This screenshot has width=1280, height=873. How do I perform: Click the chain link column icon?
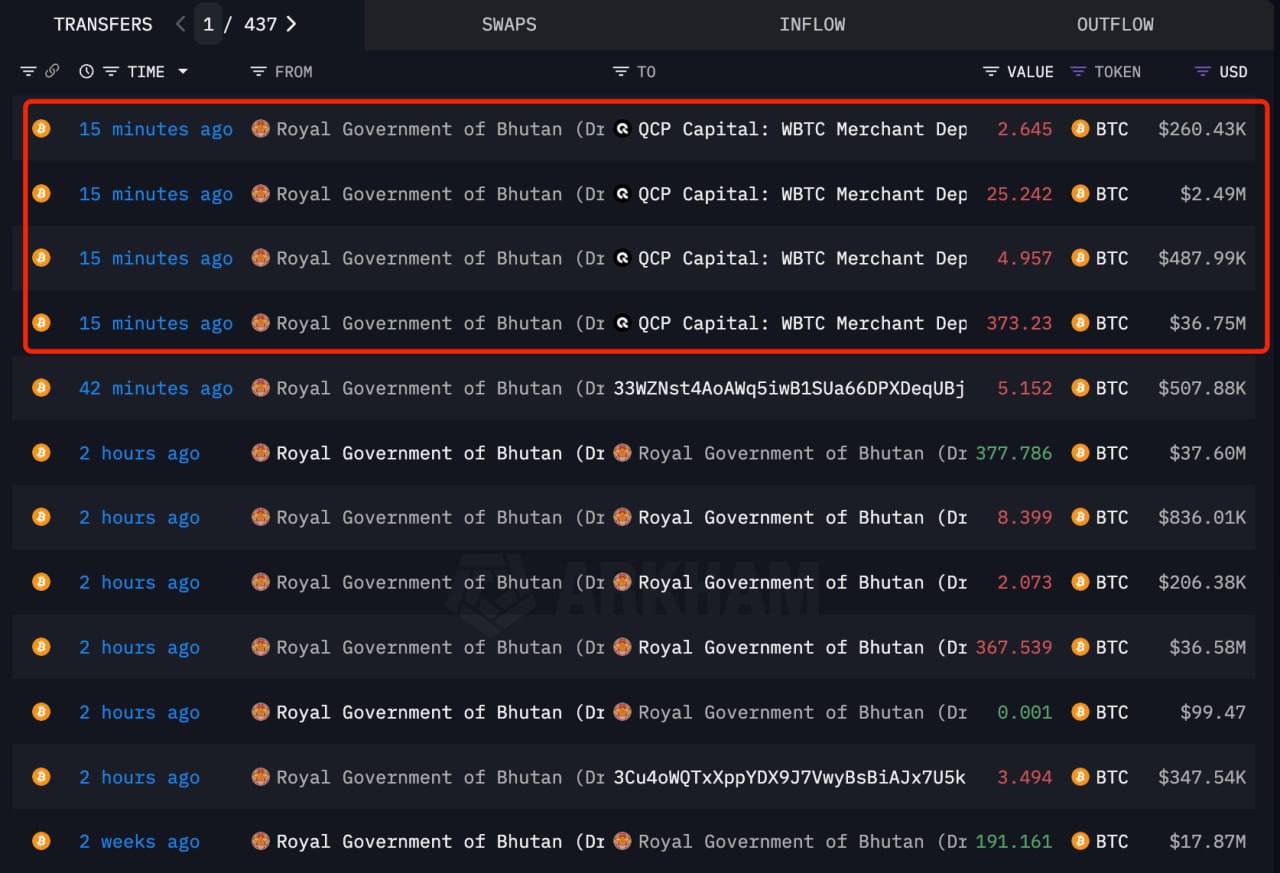[52, 72]
